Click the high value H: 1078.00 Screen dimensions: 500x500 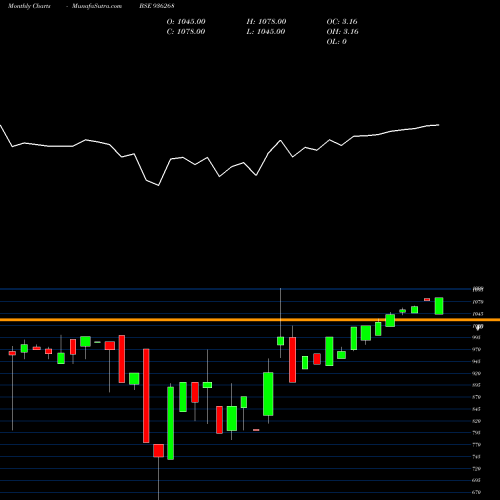266,22
